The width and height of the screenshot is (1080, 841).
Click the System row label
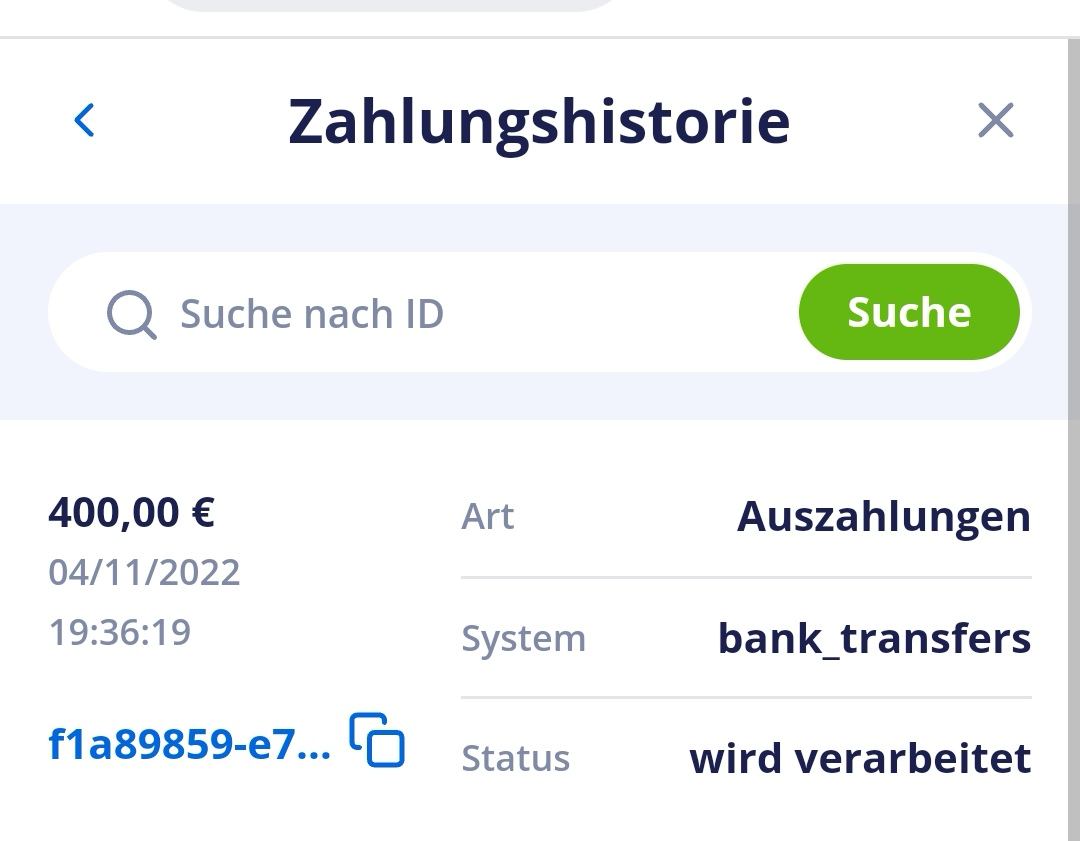click(523, 638)
